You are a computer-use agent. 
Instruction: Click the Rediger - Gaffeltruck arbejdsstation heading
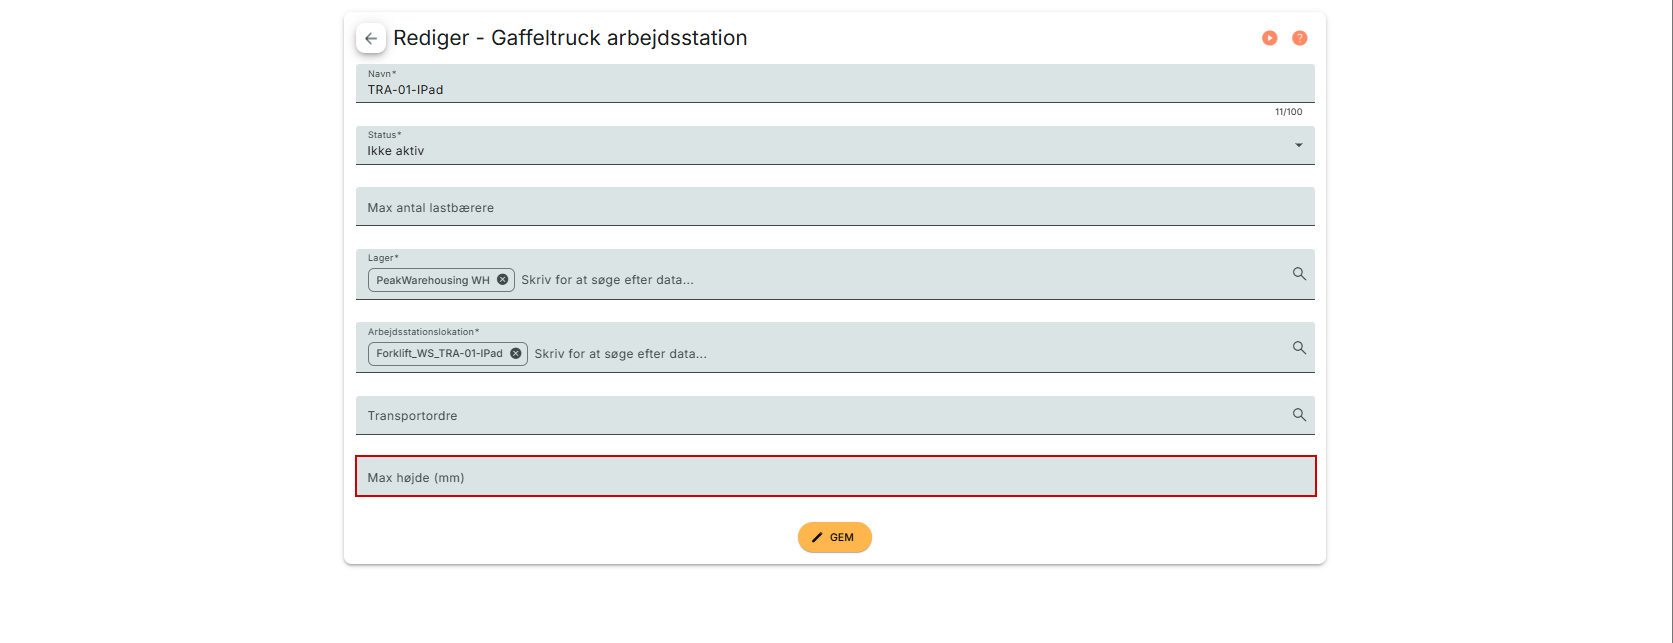(570, 38)
